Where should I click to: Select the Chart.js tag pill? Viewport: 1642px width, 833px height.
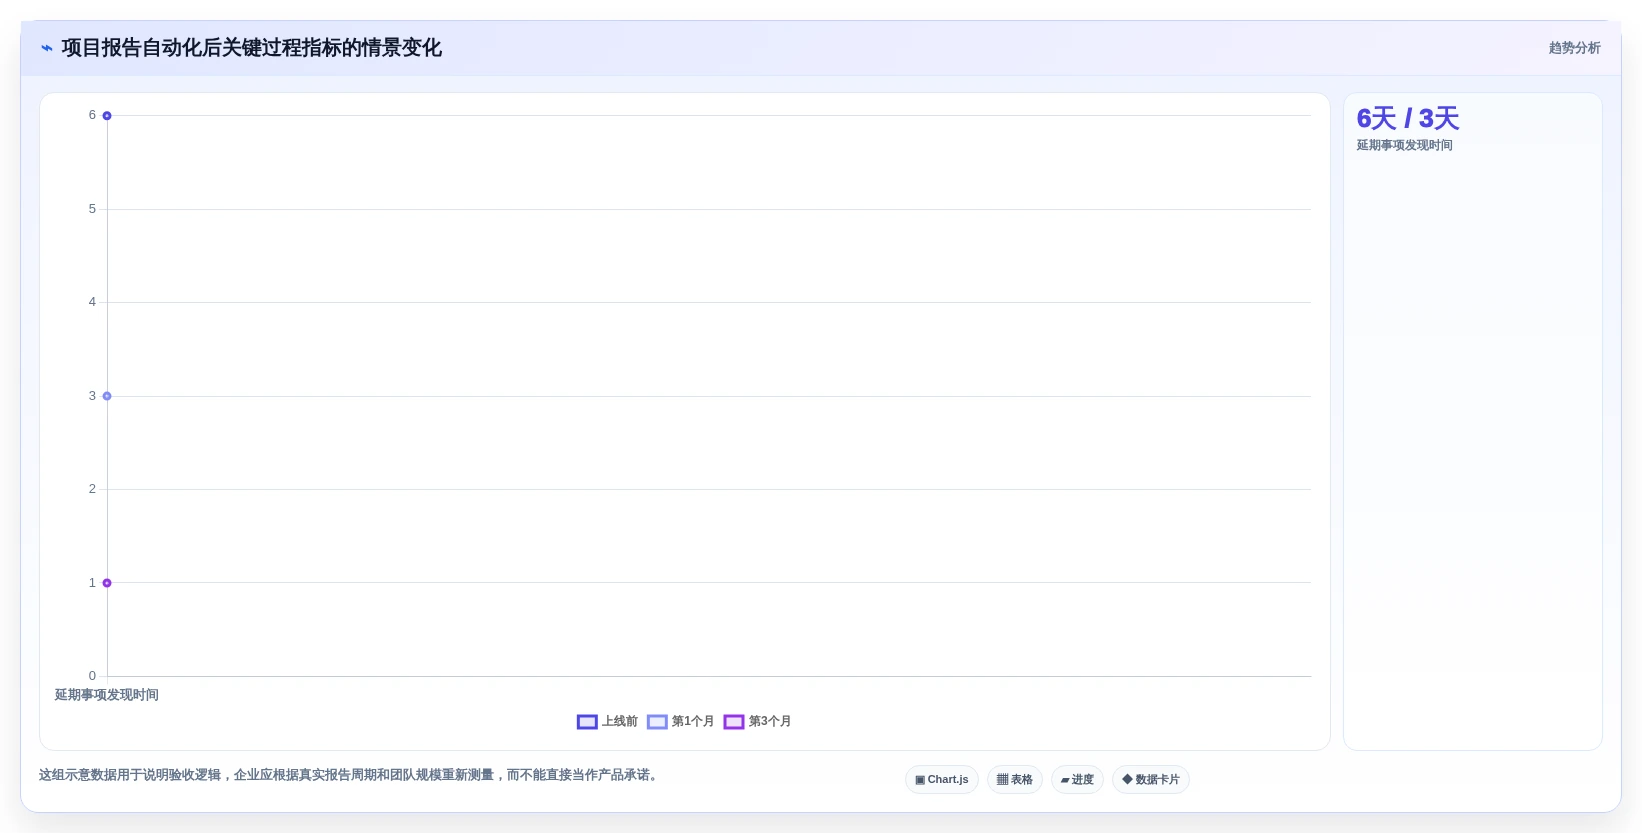pos(942,780)
